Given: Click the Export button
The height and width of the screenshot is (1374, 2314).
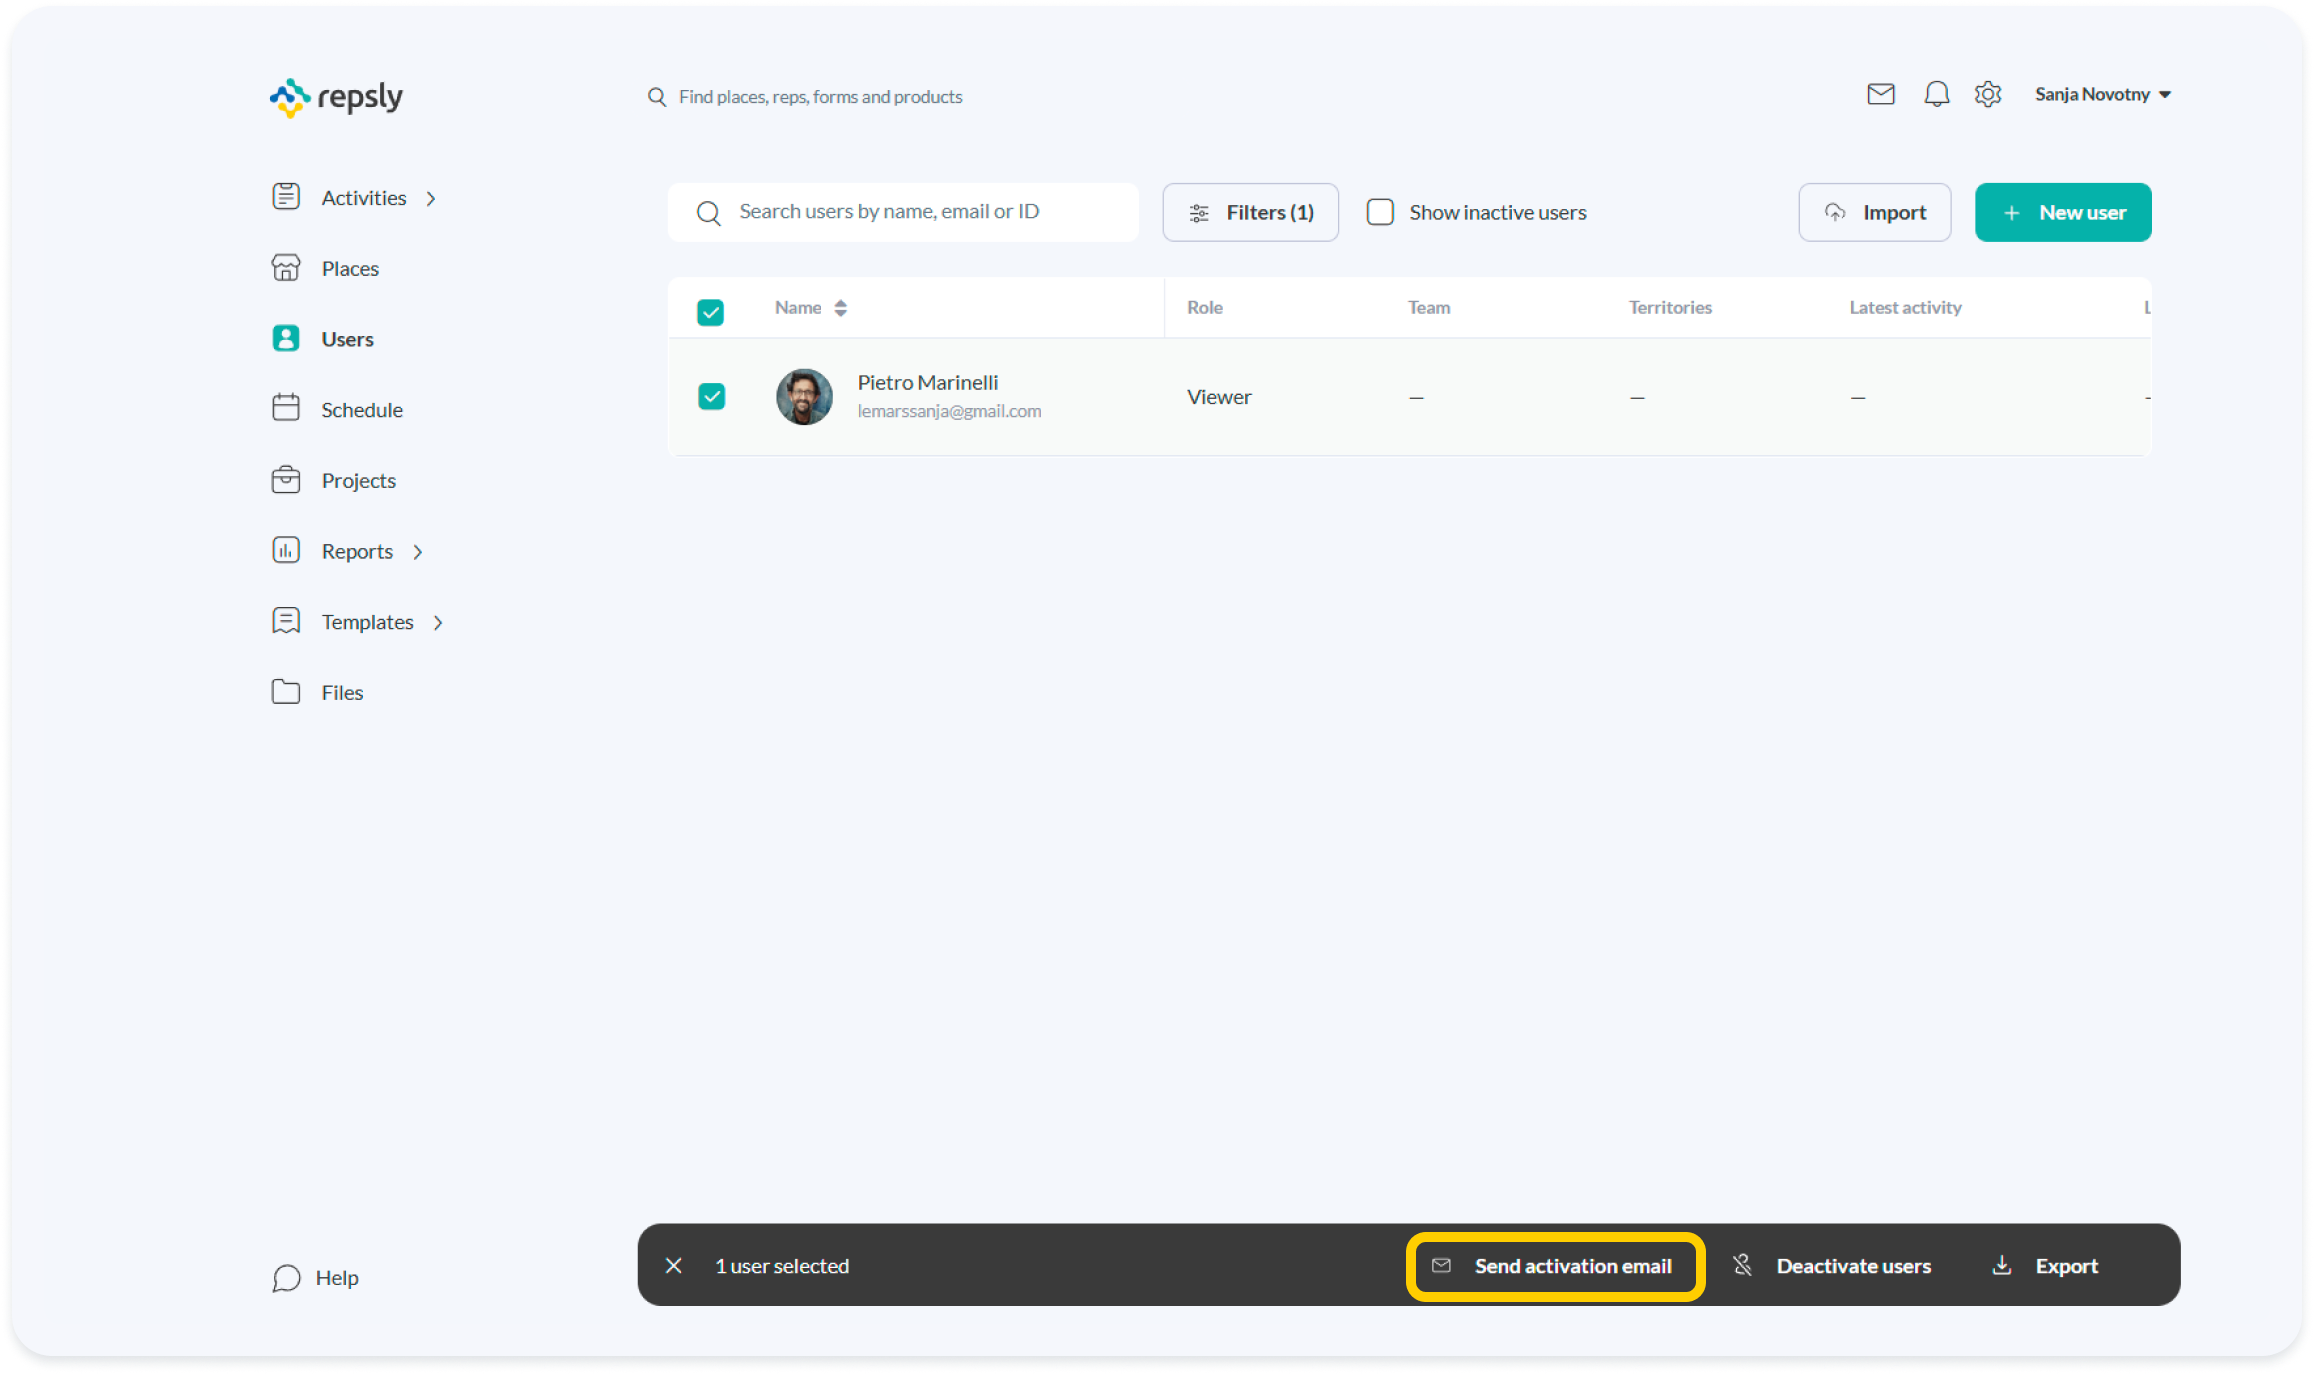Looking at the screenshot, I should 2045,1266.
